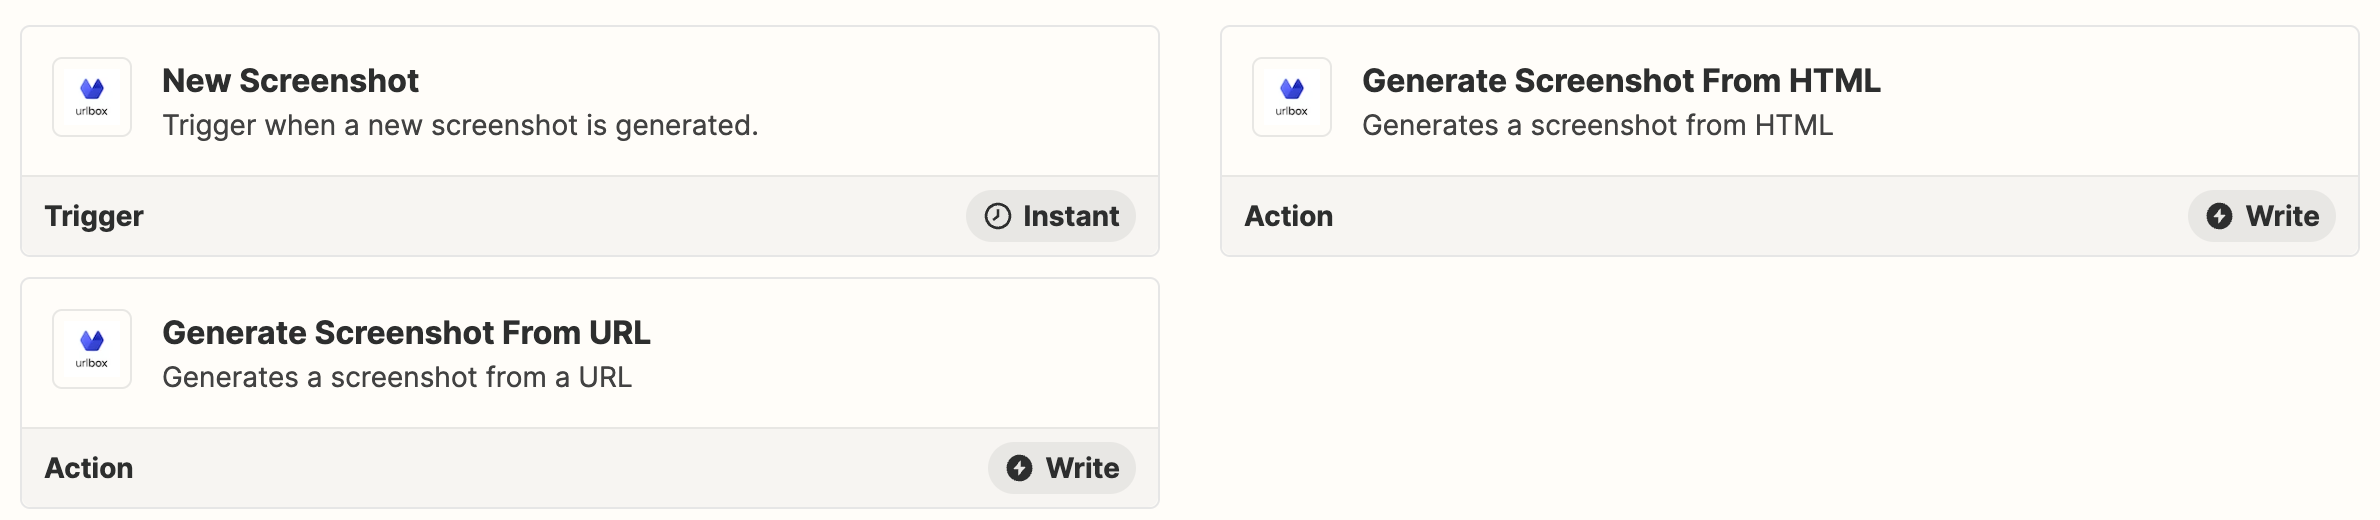Click the clock icon in the Instant badge

tap(998, 216)
